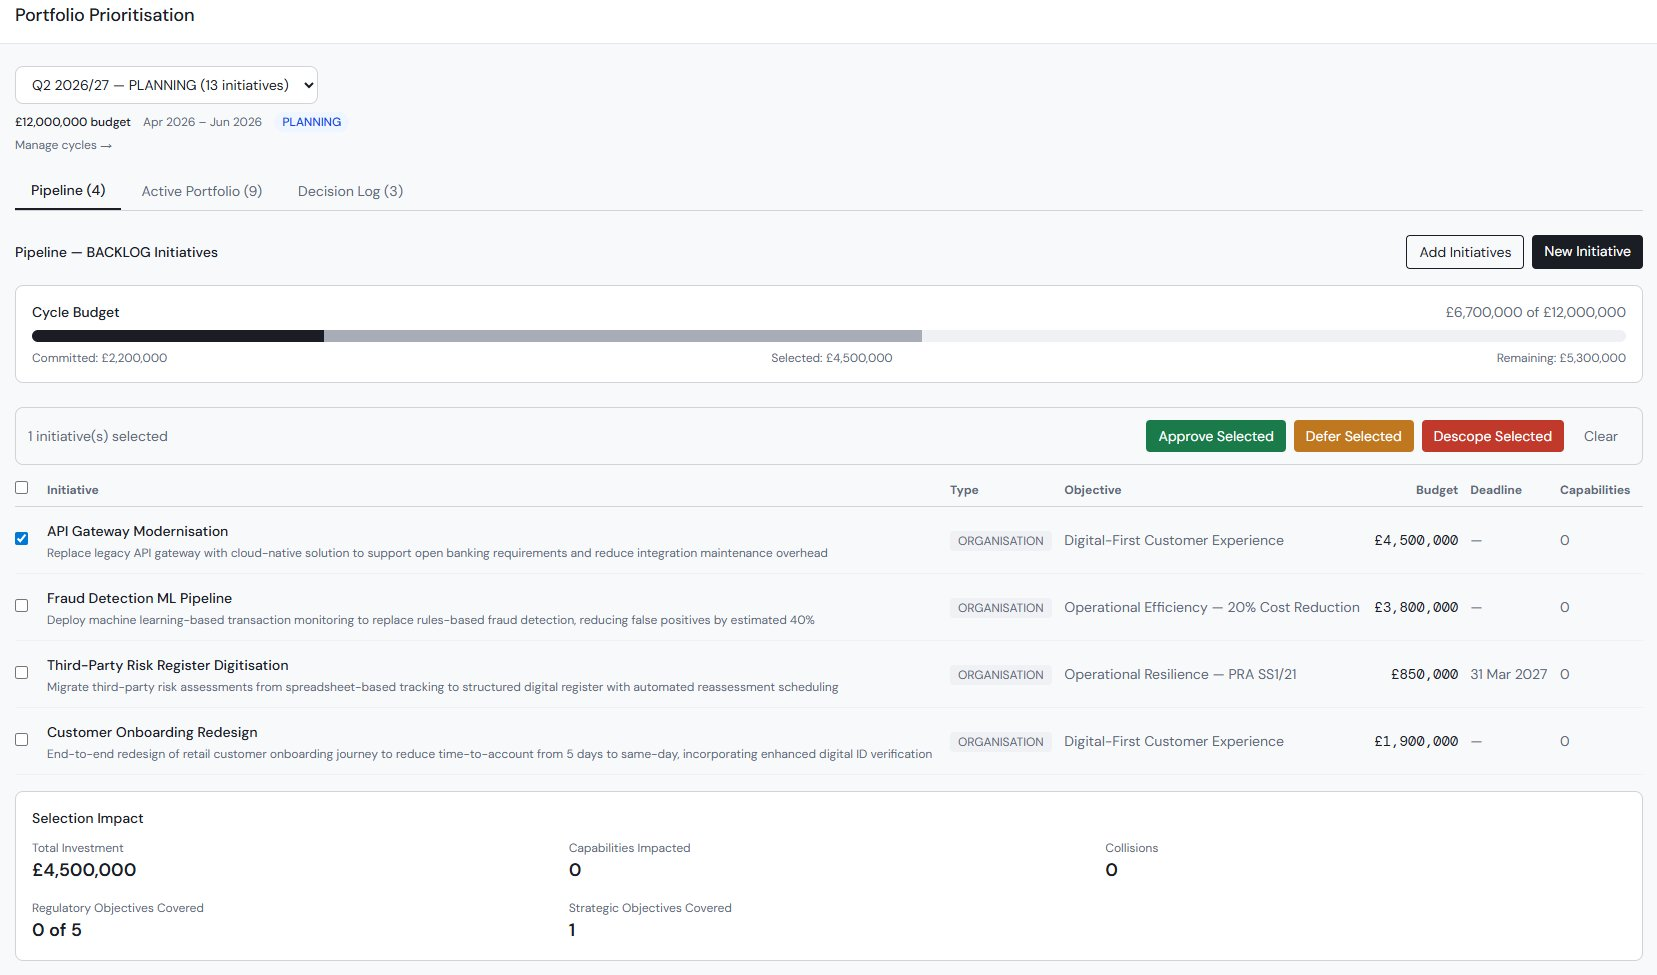1657x975 pixels.
Task: Click the Manage cycles link
Action: click(x=62, y=145)
